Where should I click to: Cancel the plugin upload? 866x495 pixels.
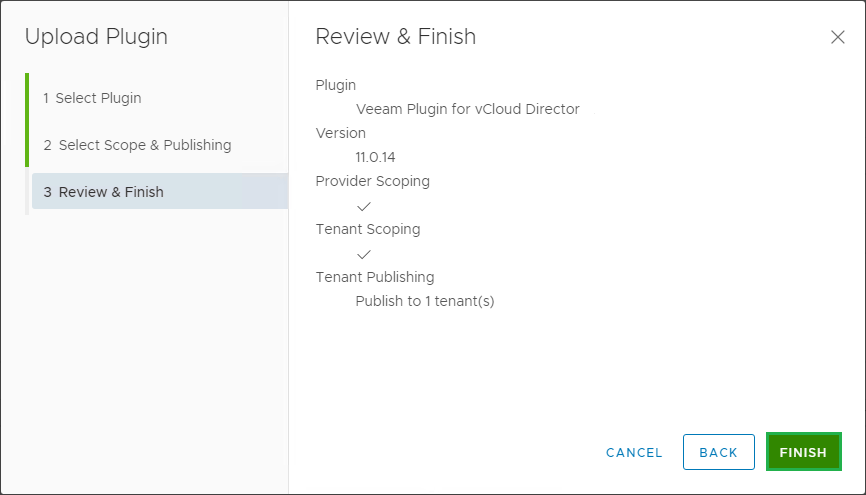tap(634, 453)
